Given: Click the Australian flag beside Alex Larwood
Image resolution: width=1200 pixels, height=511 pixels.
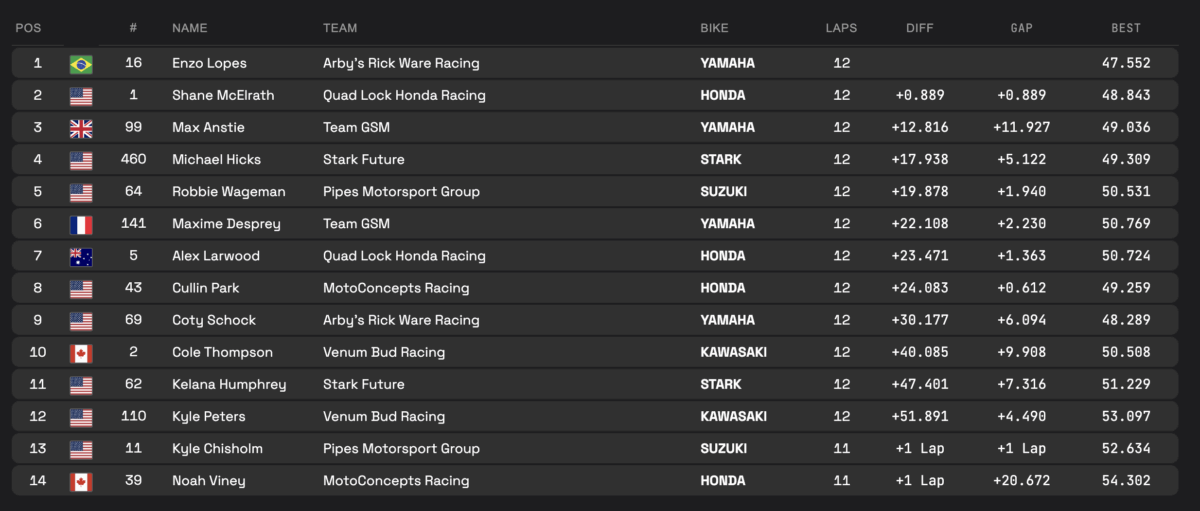Looking at the screenshot, I should click(81, 256).
